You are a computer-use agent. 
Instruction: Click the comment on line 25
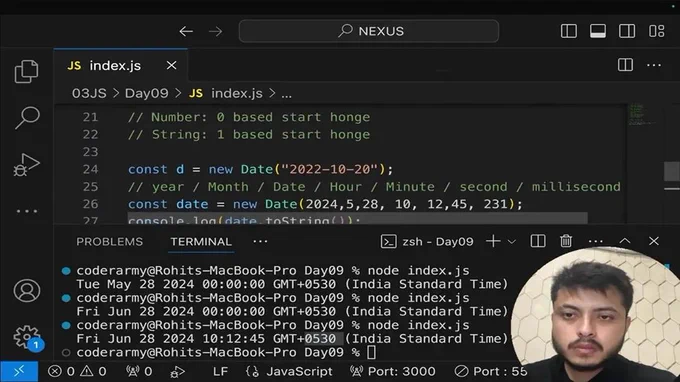pos(374,187)
